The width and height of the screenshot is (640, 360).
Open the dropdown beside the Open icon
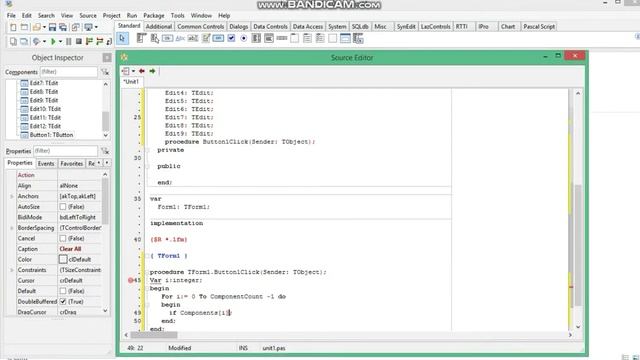pos(44,27)
